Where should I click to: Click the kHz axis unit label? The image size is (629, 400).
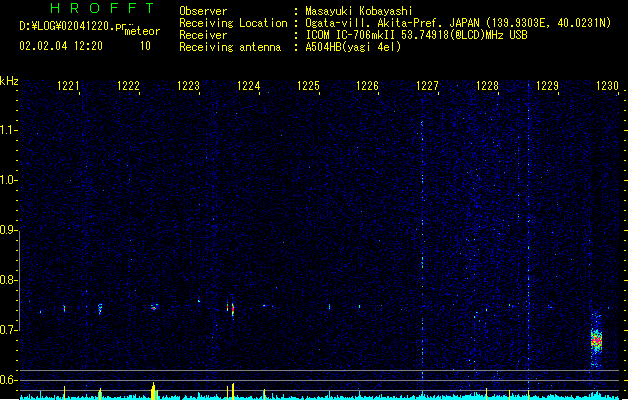(9, 81)
